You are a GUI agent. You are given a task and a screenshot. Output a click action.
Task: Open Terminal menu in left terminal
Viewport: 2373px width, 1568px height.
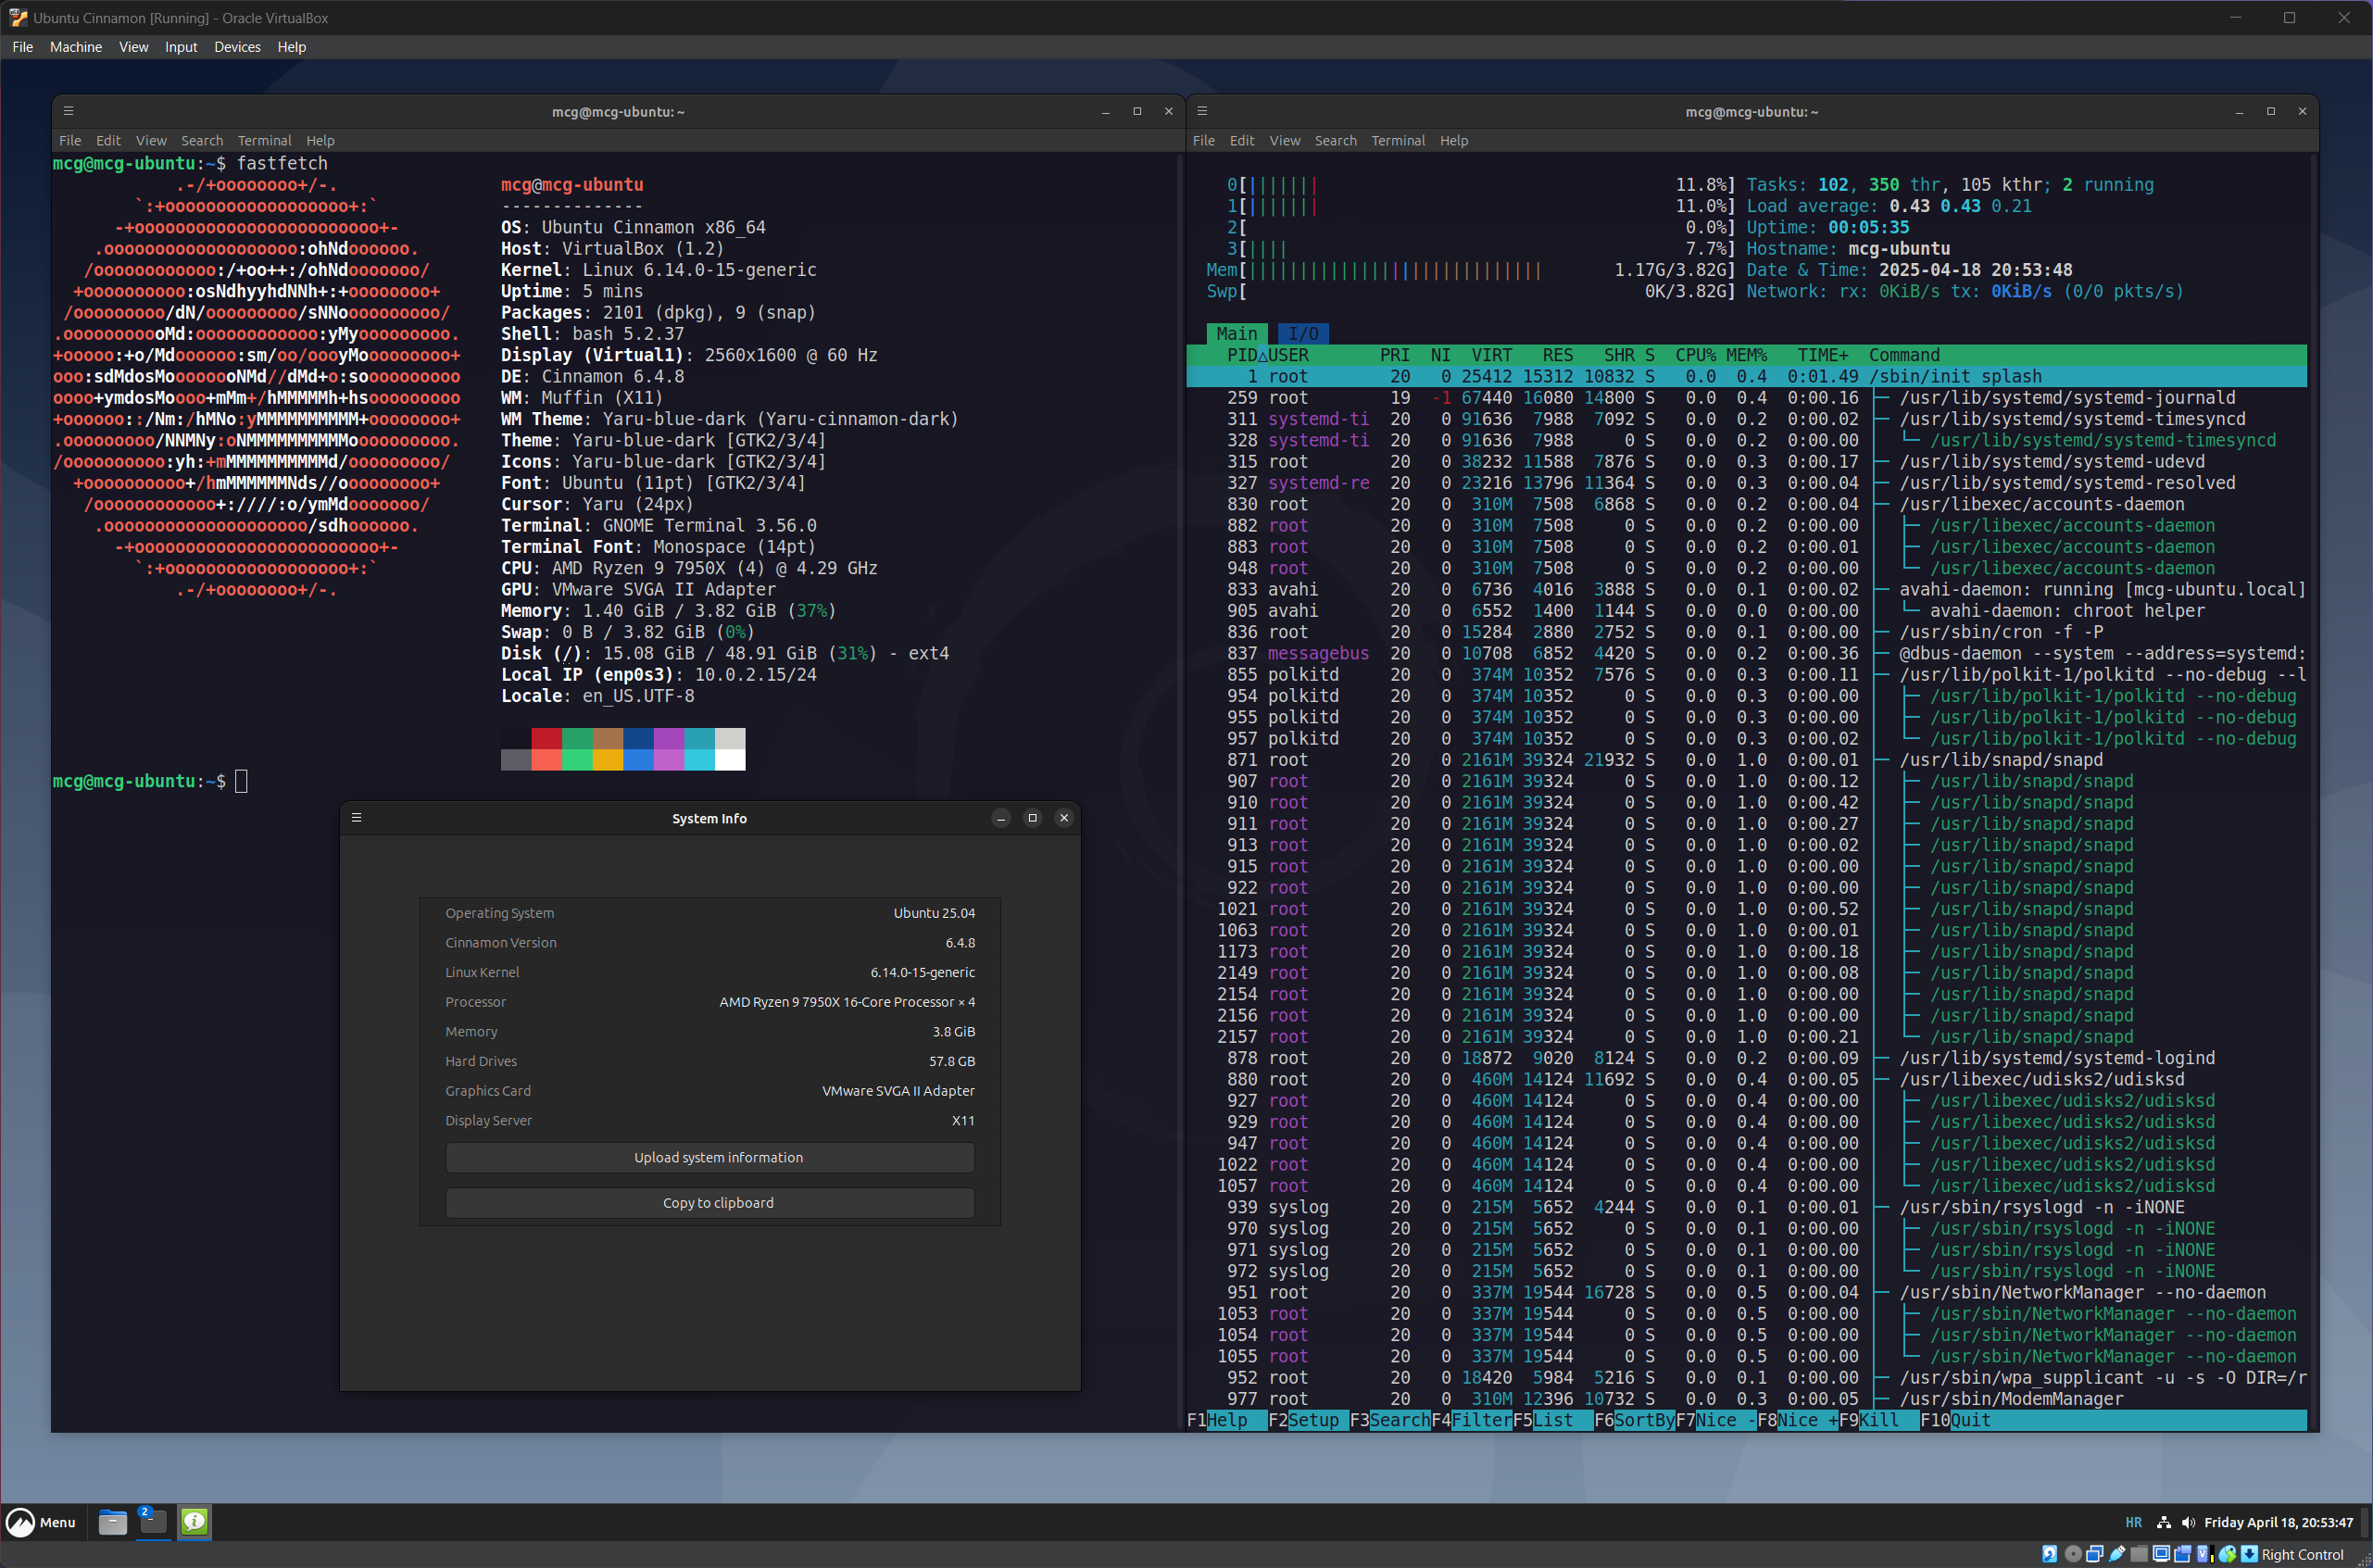tap(264, 141)
